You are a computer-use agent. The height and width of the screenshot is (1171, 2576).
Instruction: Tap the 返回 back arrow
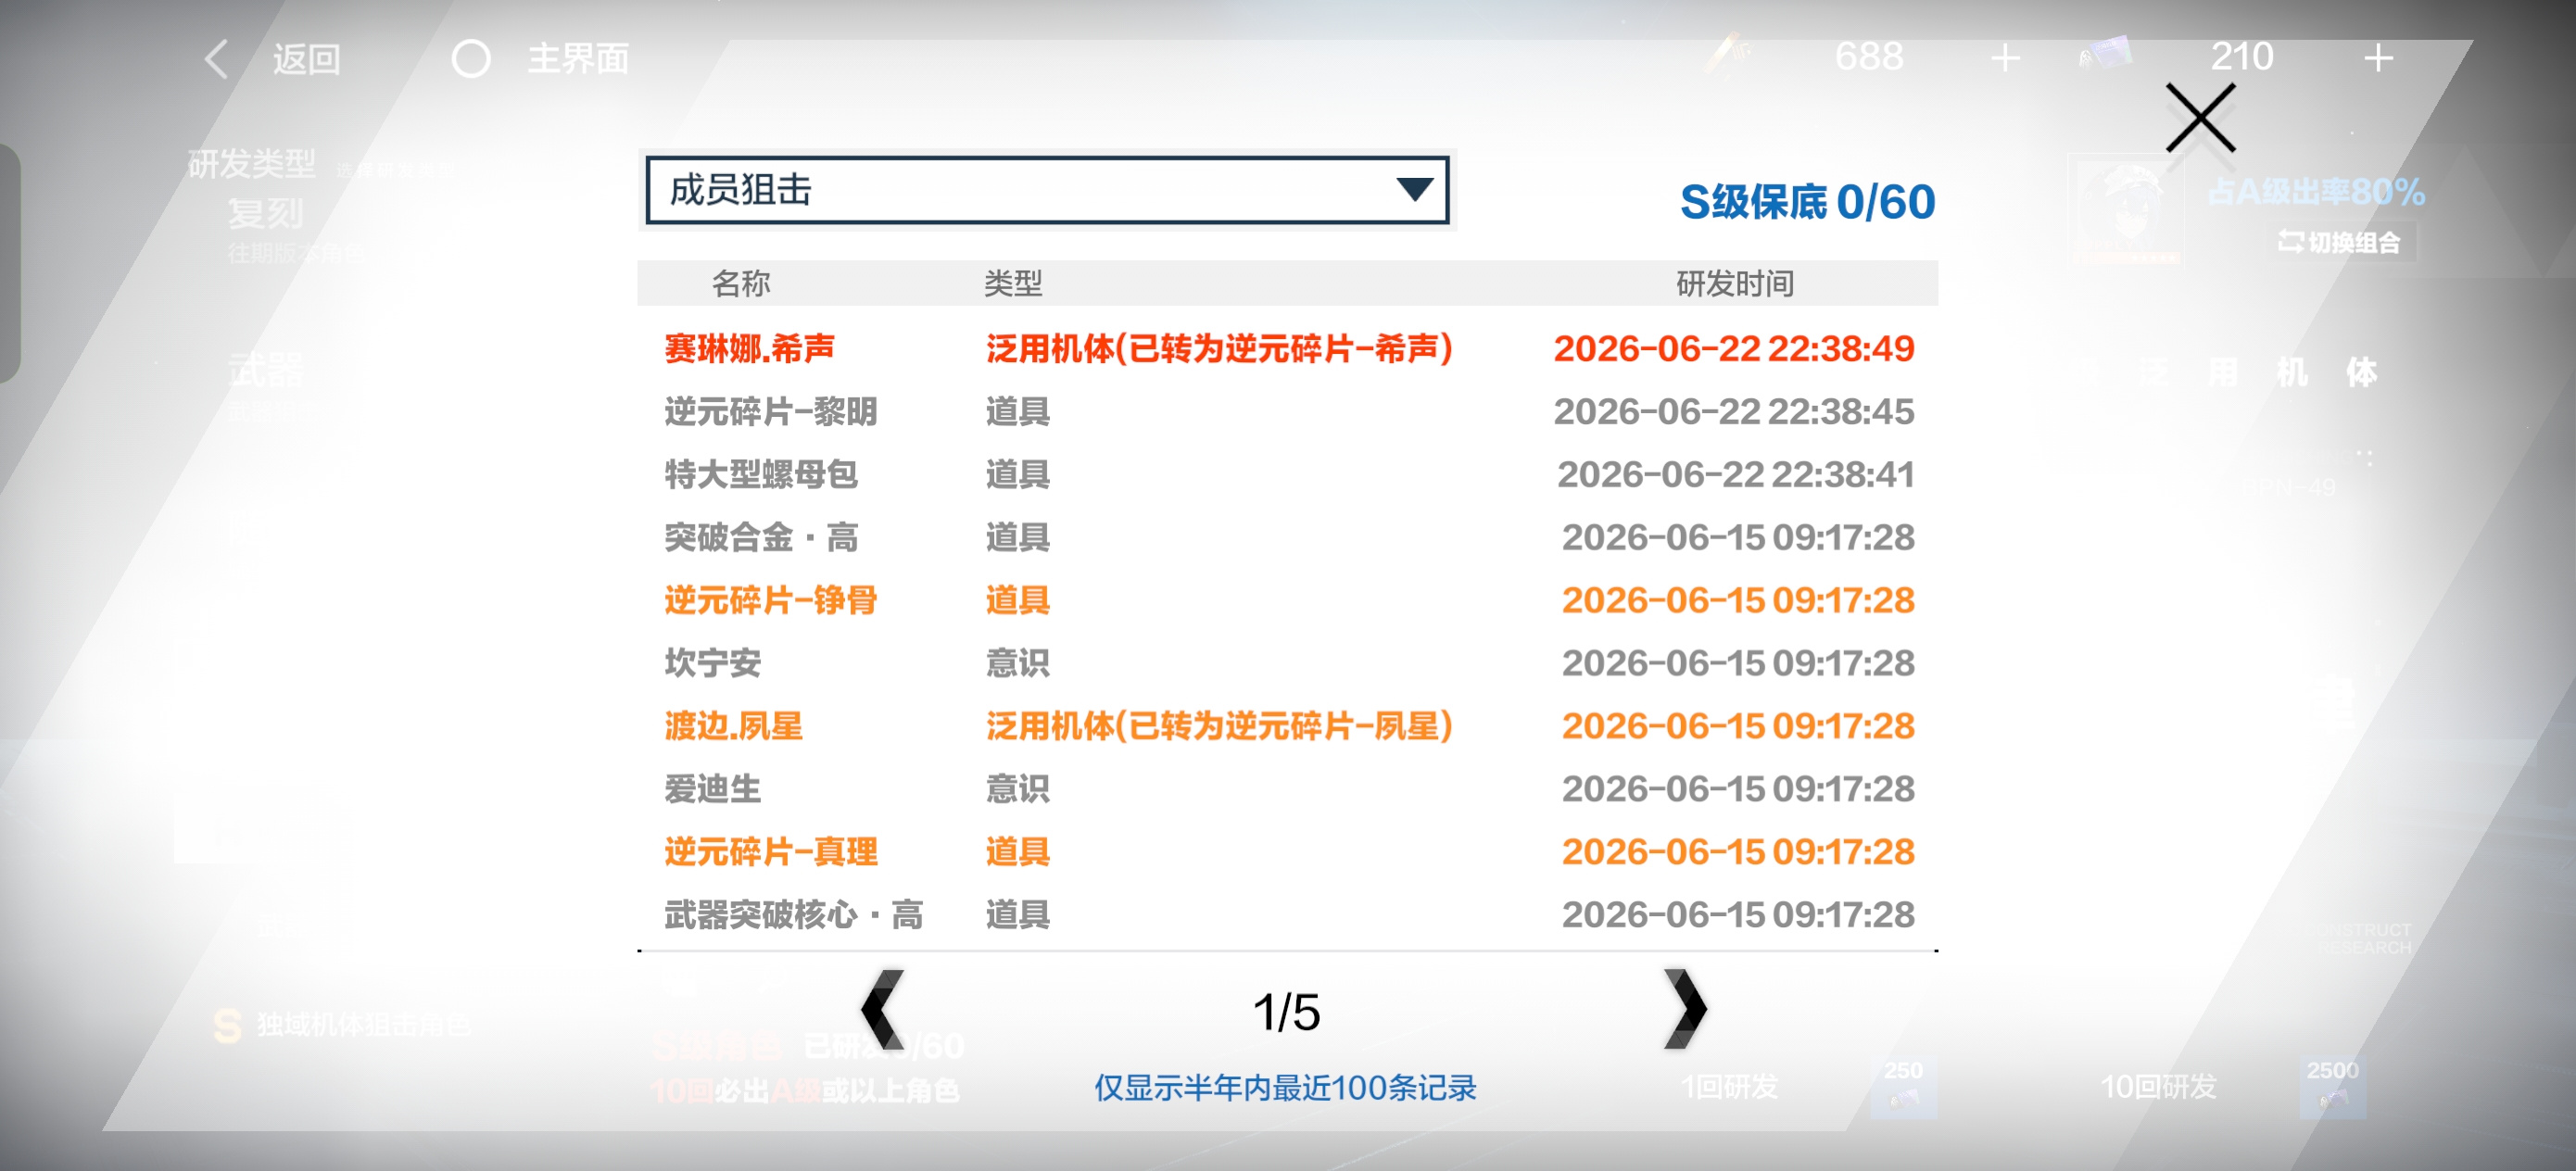(217, 59)
